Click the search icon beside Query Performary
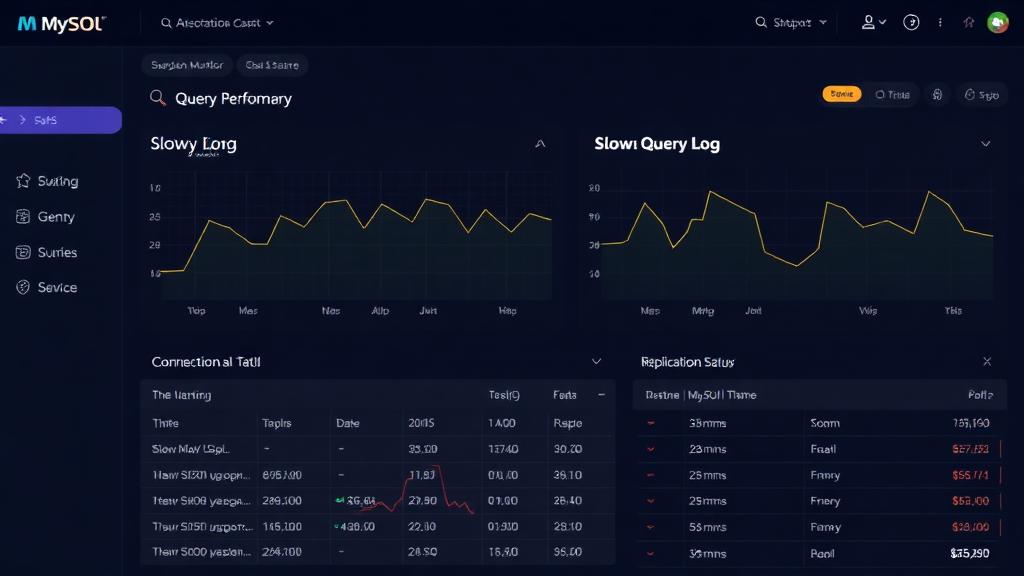The image size is (1024, 576). [x=157, y=98]
